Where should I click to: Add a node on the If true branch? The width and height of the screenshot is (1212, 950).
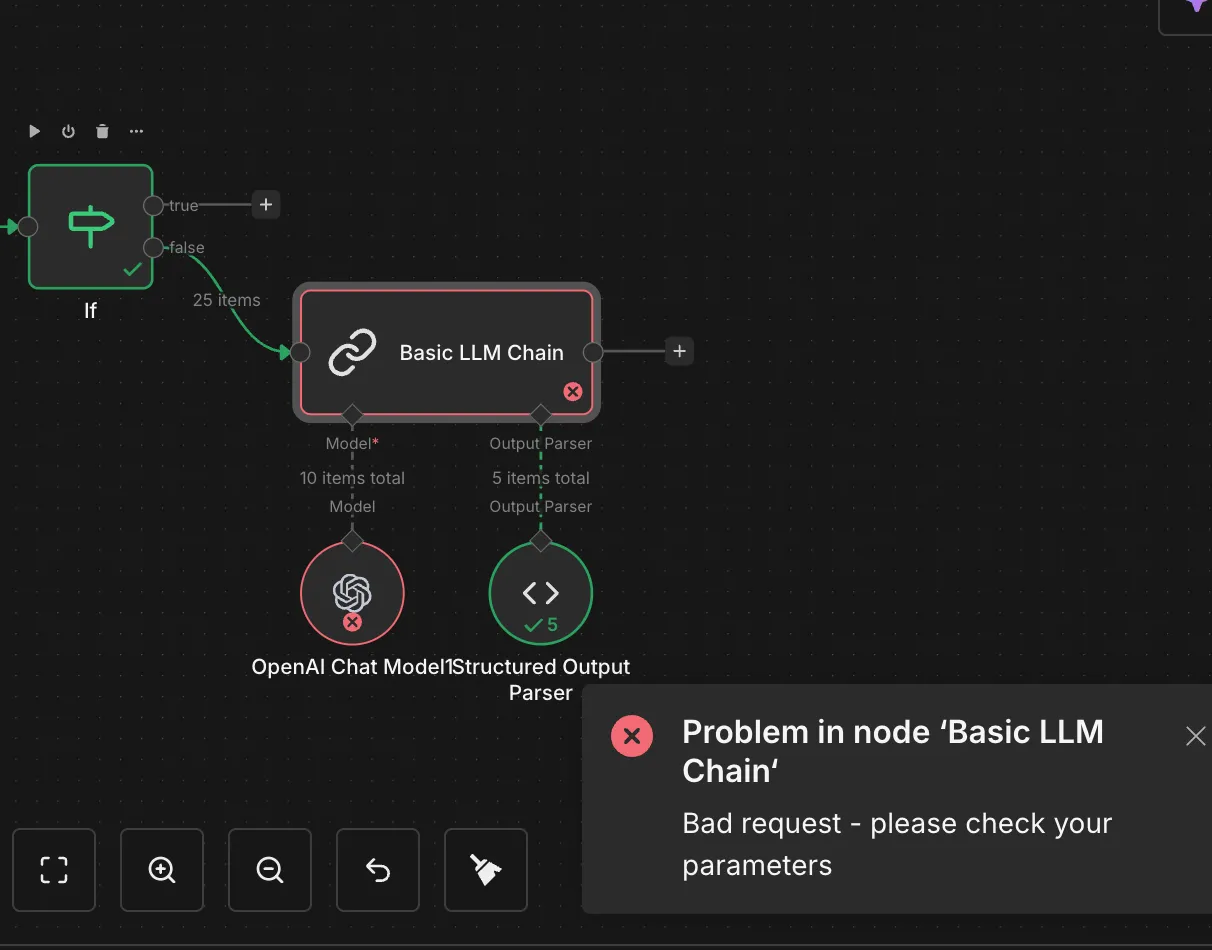click(x=266, y=205)
